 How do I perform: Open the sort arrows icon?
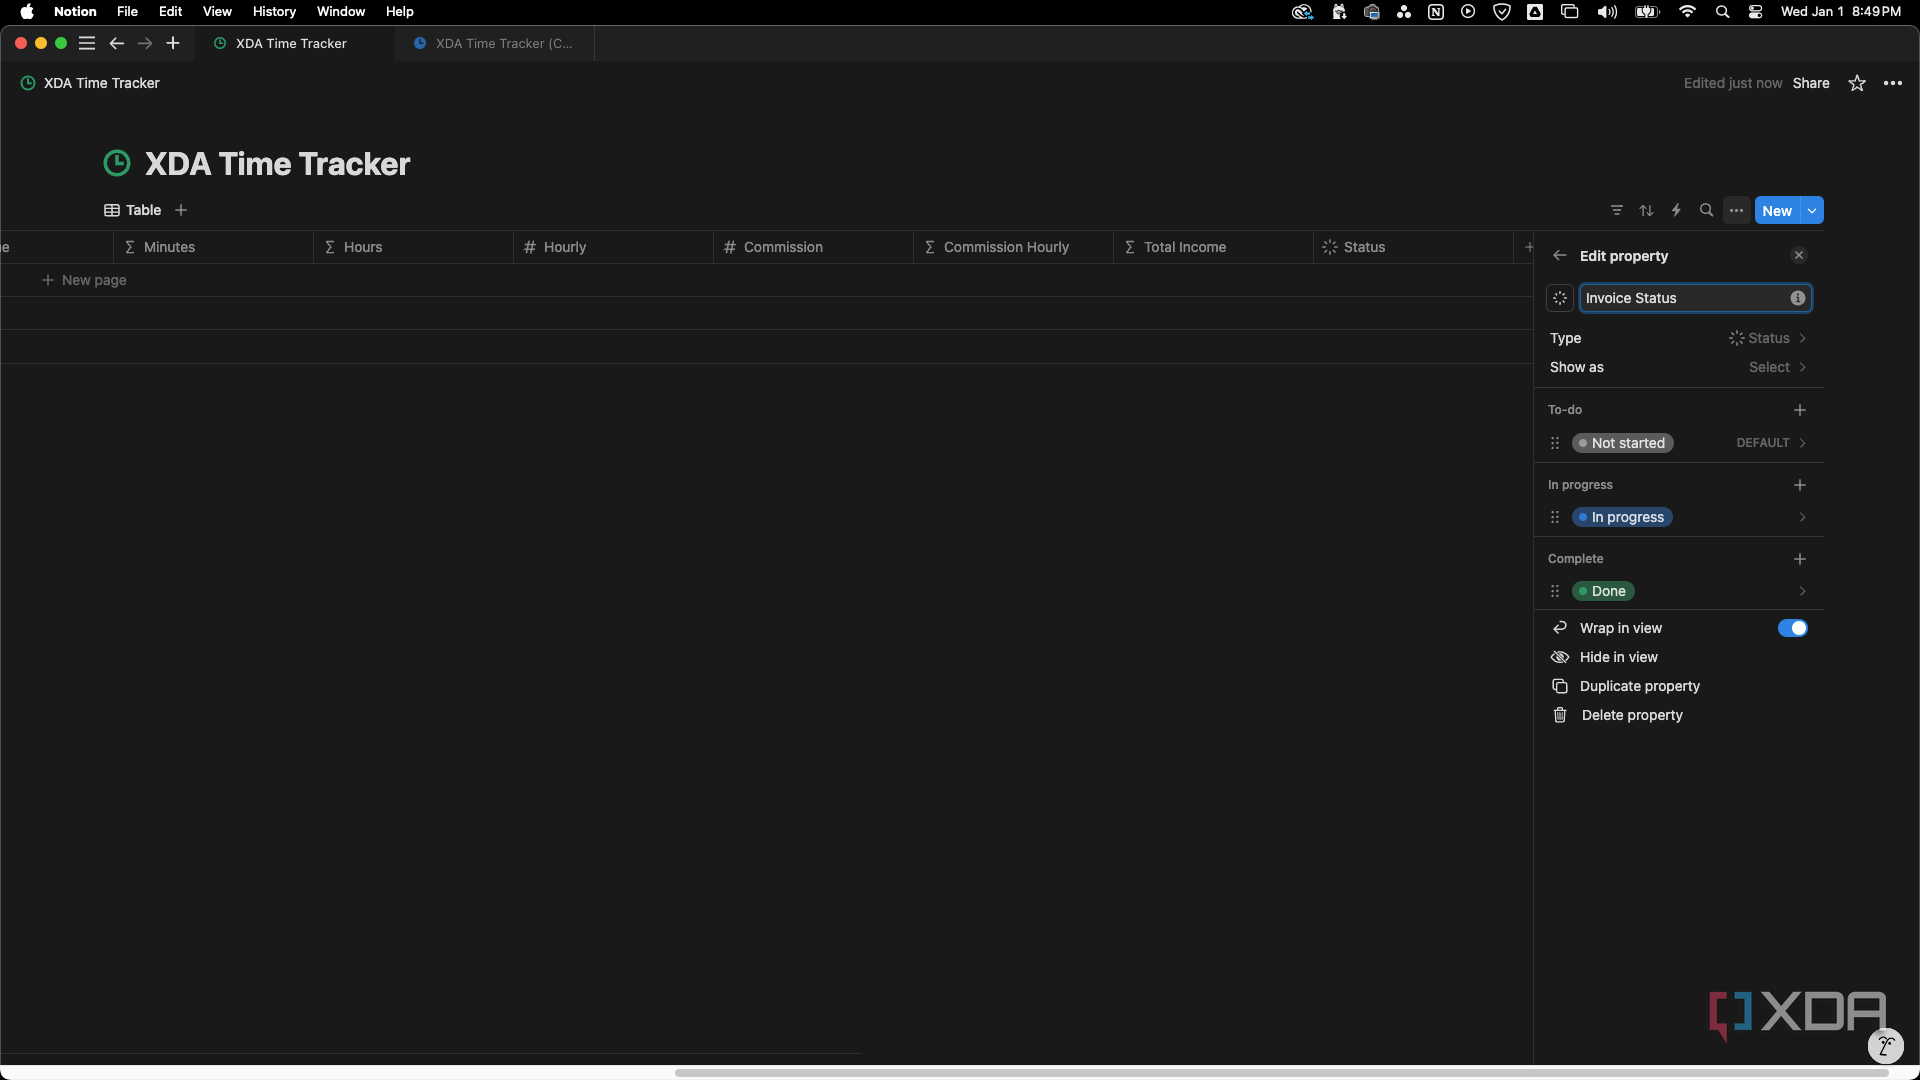1647,210
